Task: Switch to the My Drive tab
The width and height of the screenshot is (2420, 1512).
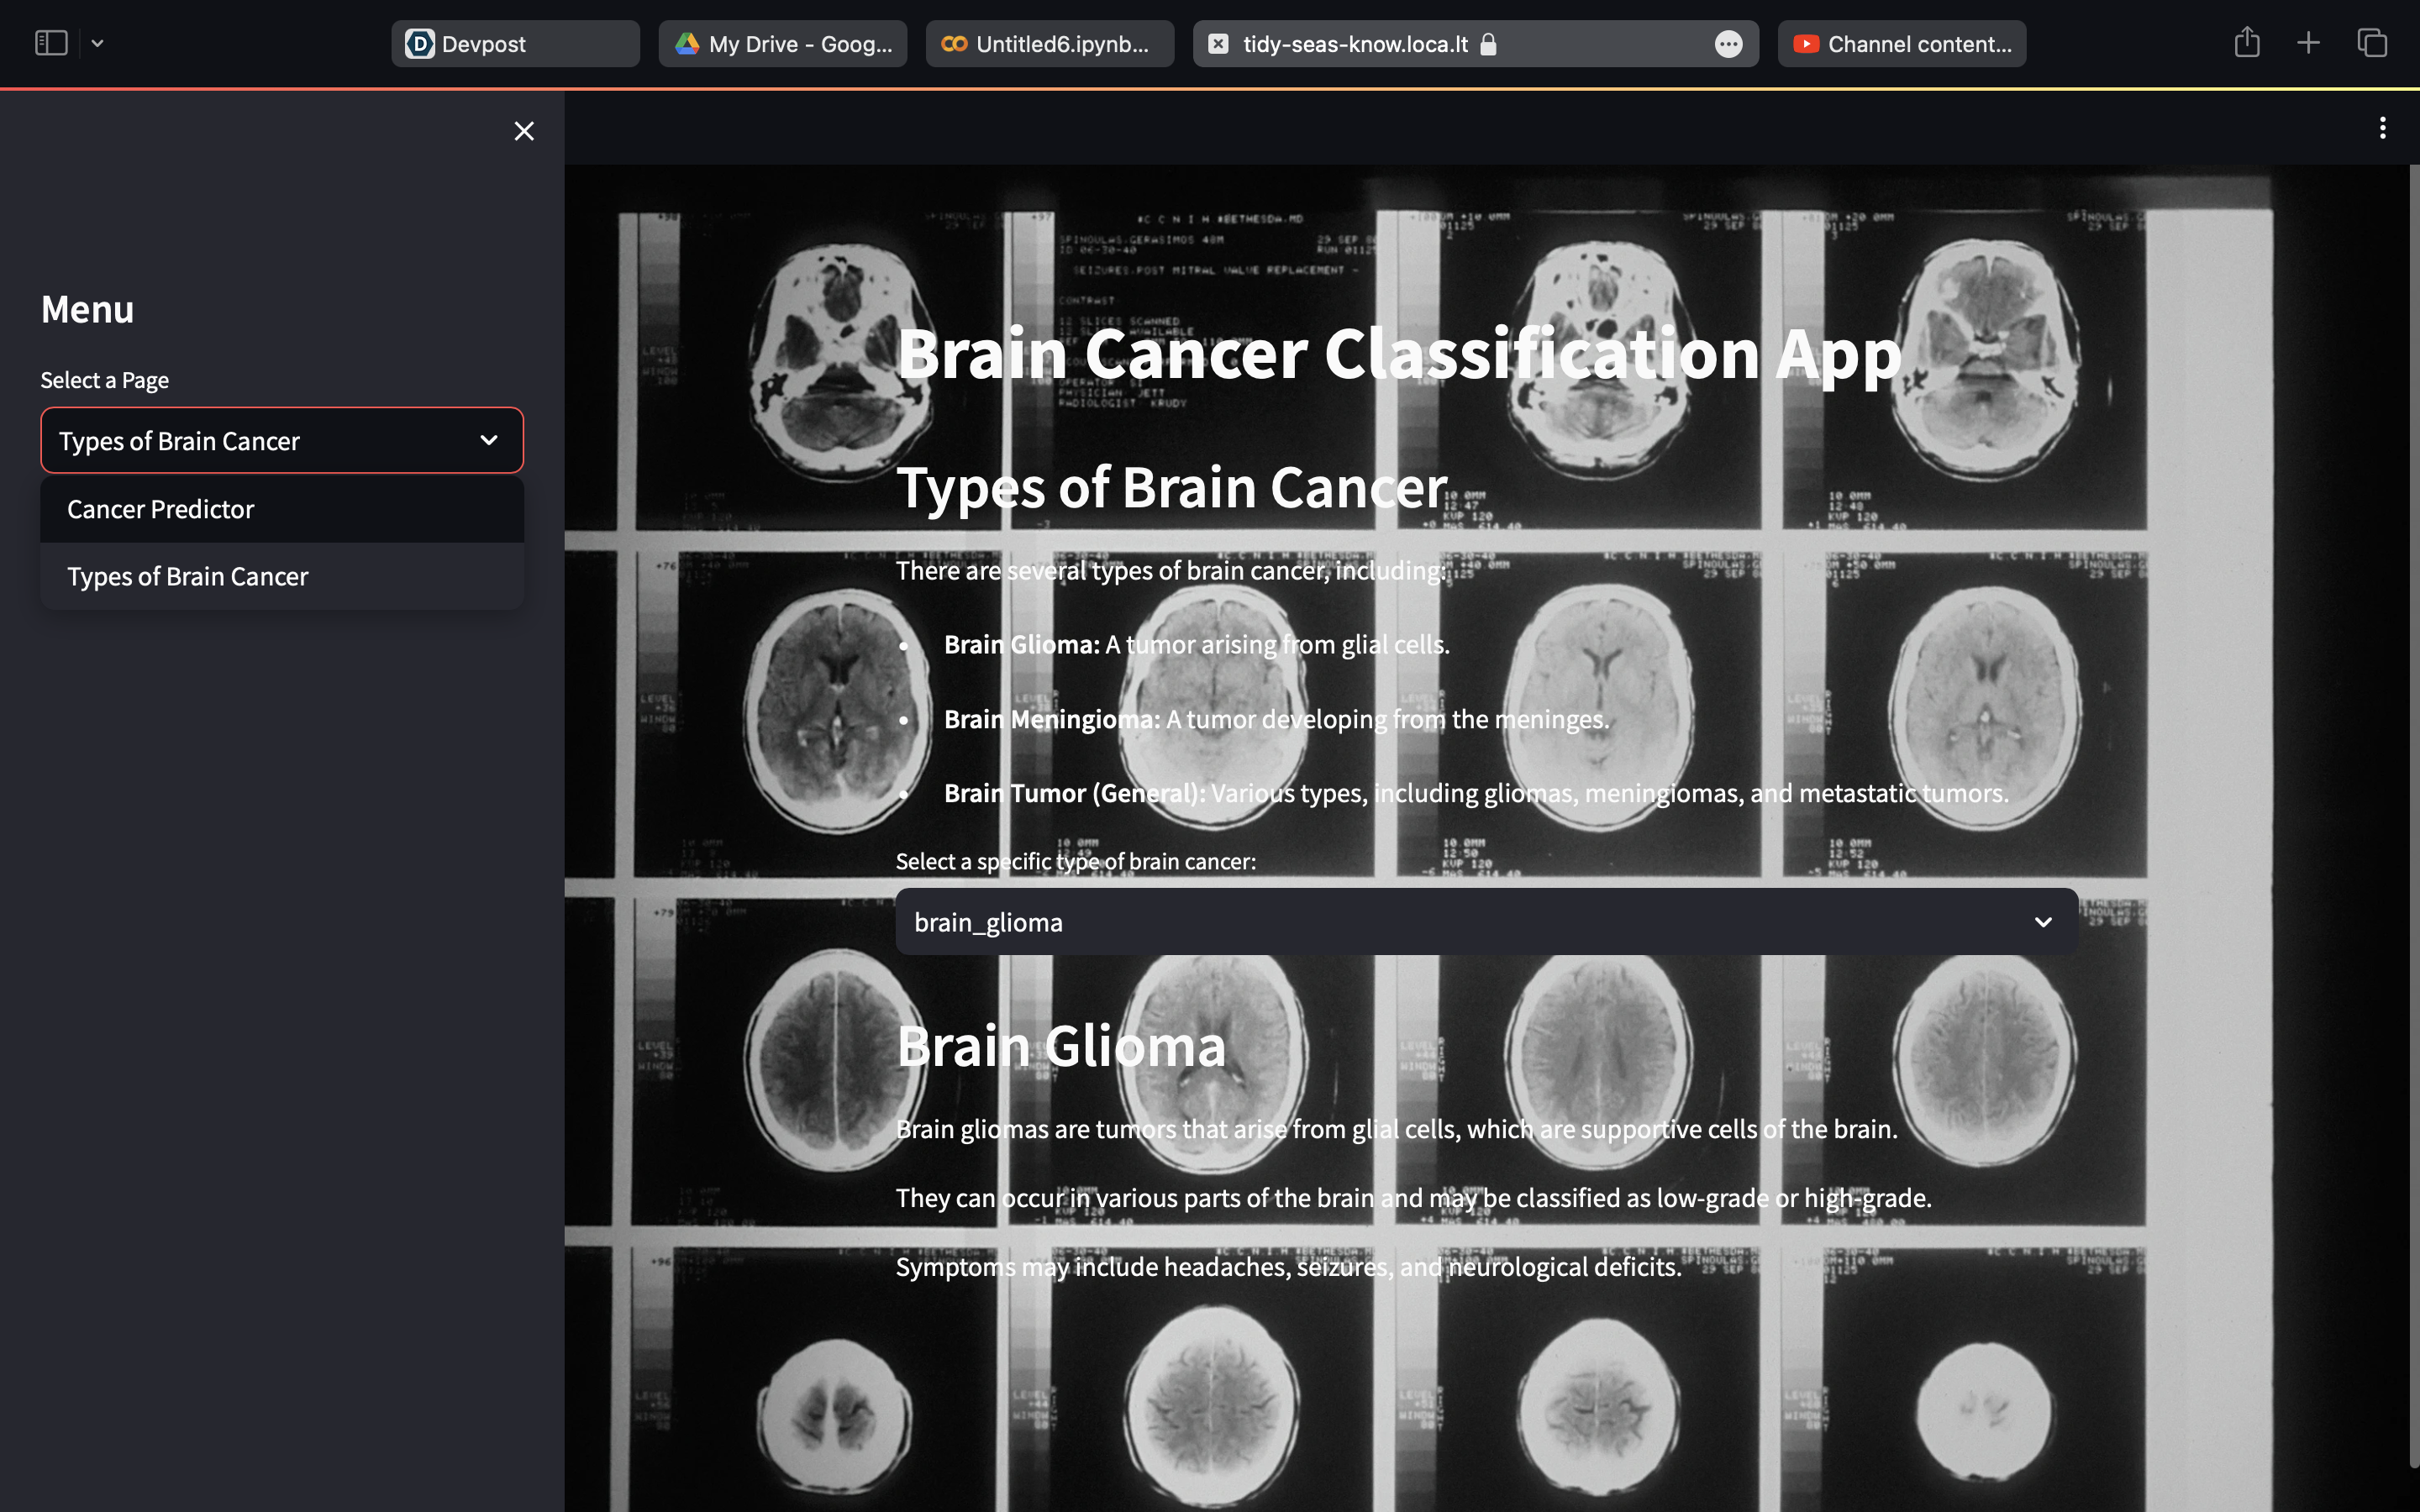Action: (x=782, y=44)
